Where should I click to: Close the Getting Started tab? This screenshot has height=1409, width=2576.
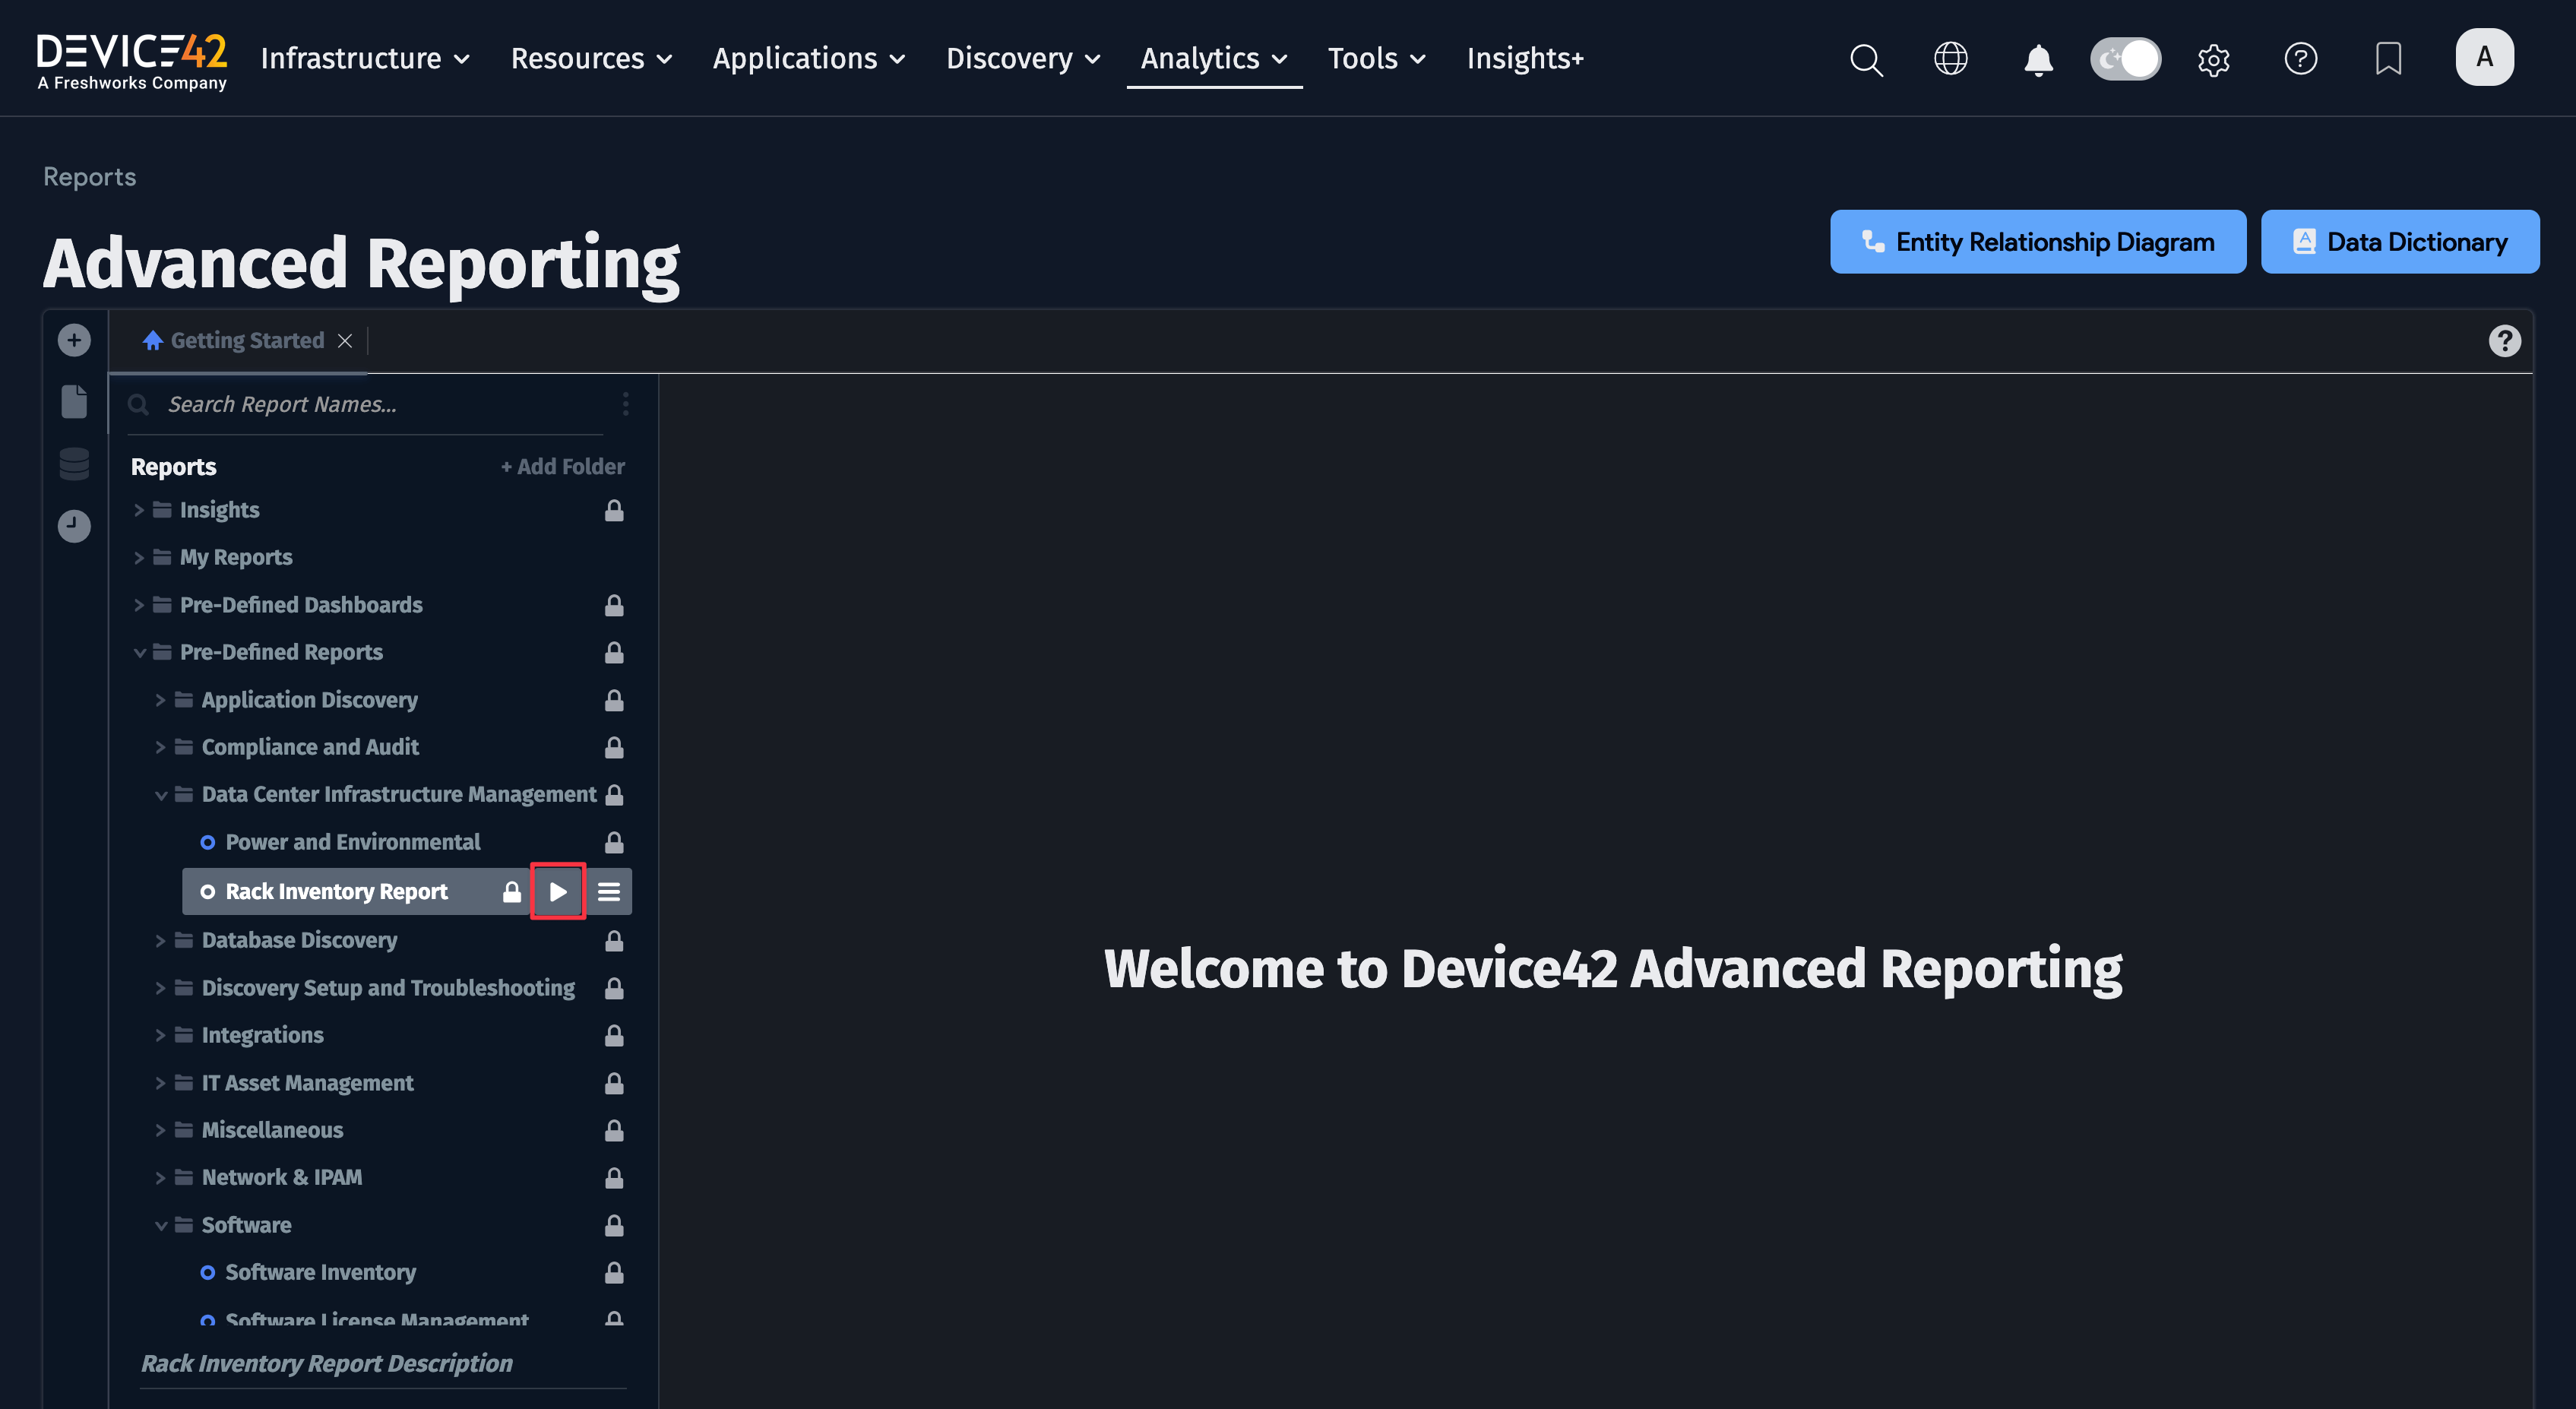(x=345, y=341)
